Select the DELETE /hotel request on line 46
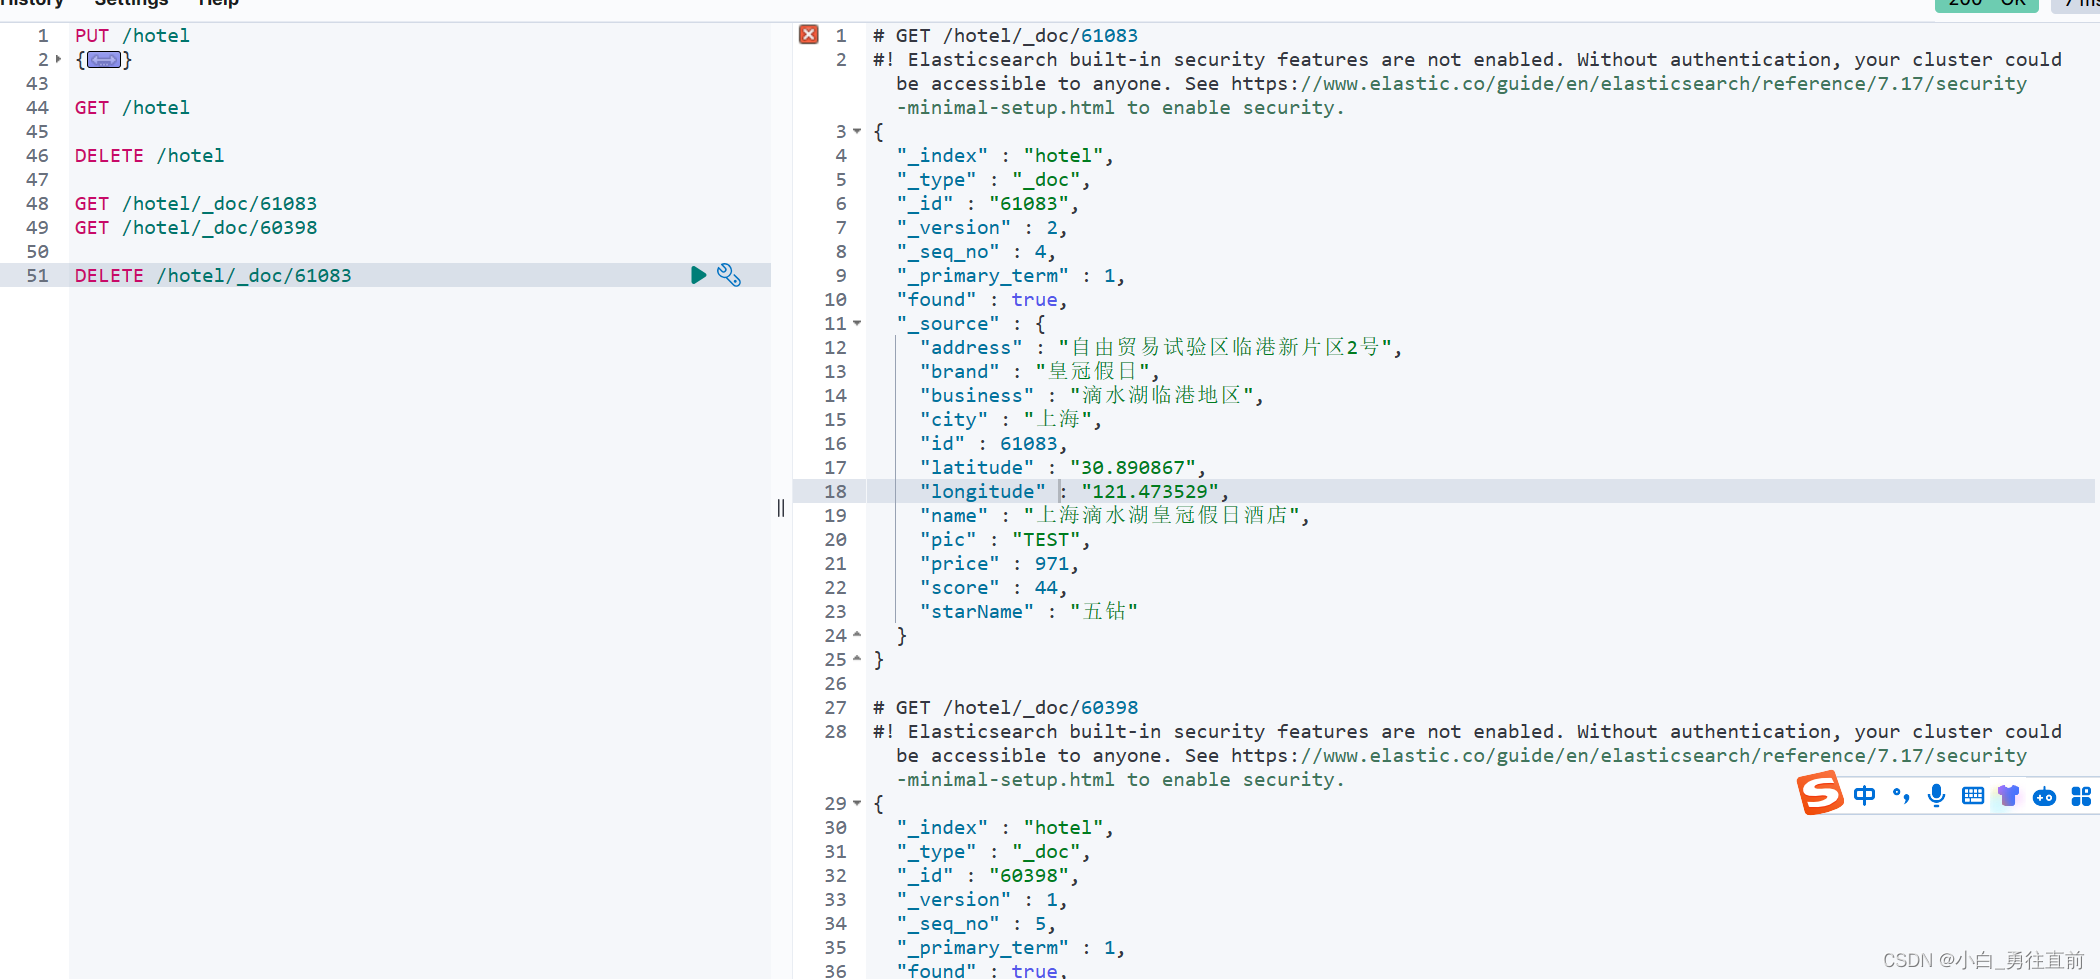Image resolution: width=2100 pixels, height=979 pixels. tap(150, 155)
